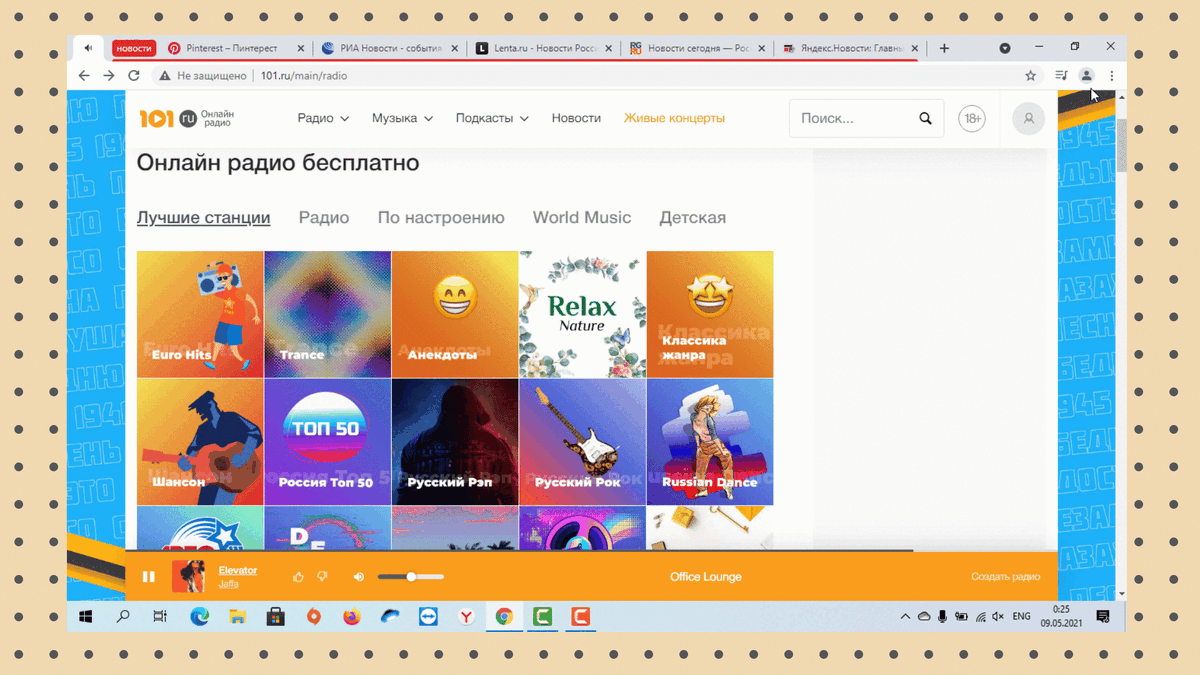
Task: Bookmark this page with the star
Action: click(1030, 76)
